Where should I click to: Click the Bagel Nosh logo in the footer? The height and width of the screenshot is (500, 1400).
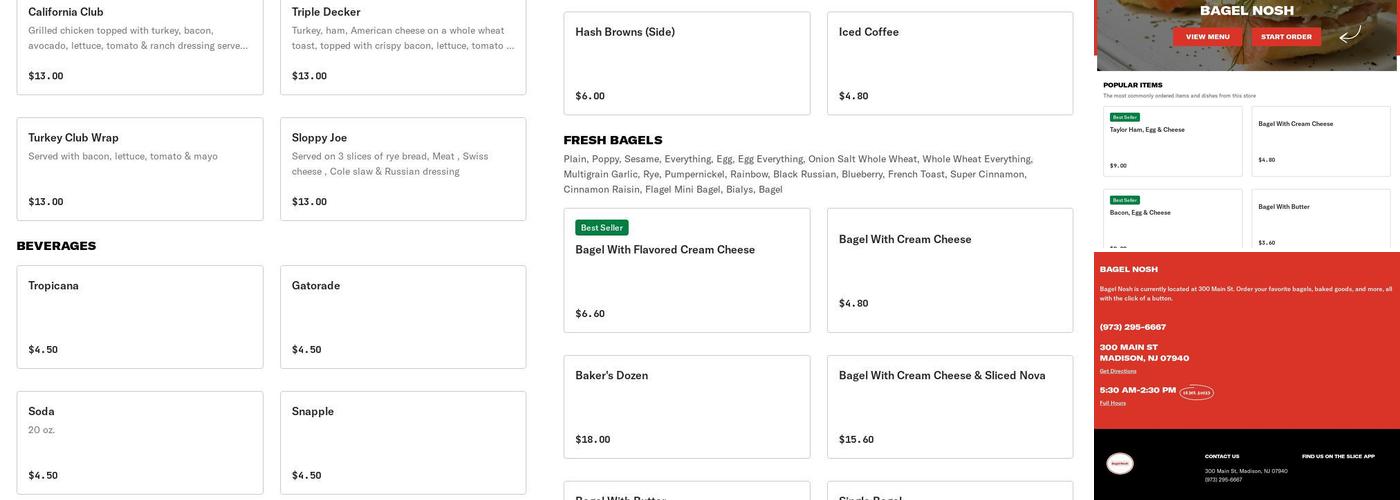click(1119, 463)
